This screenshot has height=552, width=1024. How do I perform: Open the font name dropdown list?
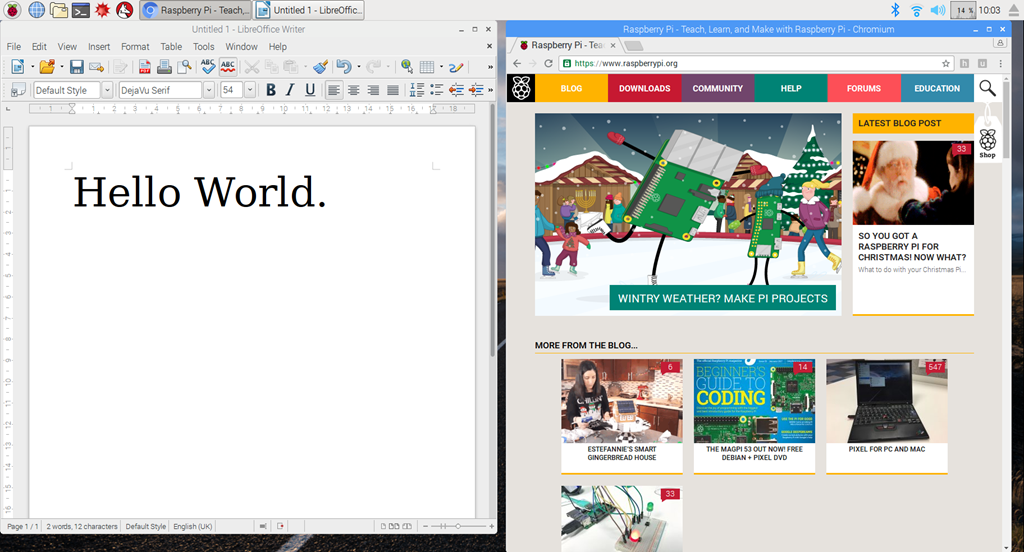[x=208, y=90]
